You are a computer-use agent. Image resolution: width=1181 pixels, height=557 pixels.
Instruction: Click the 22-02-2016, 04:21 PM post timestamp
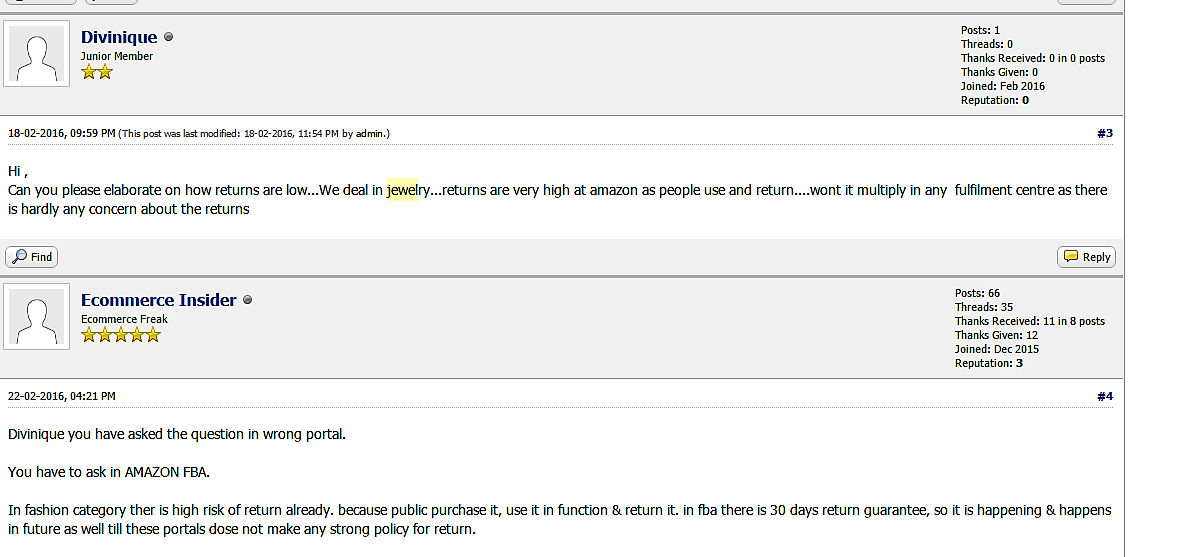click(62, 396)
